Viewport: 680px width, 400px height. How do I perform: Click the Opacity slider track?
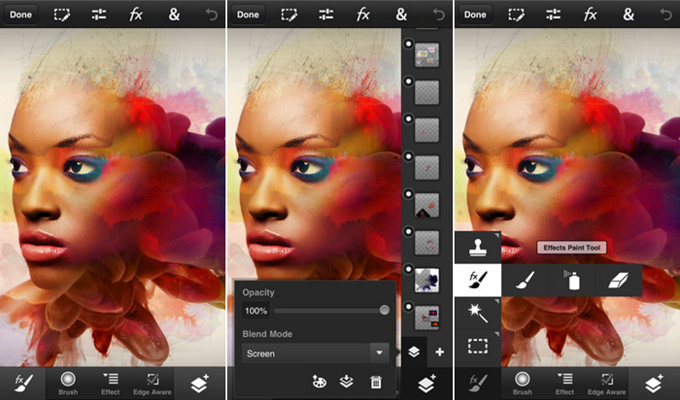coord(332,311)
